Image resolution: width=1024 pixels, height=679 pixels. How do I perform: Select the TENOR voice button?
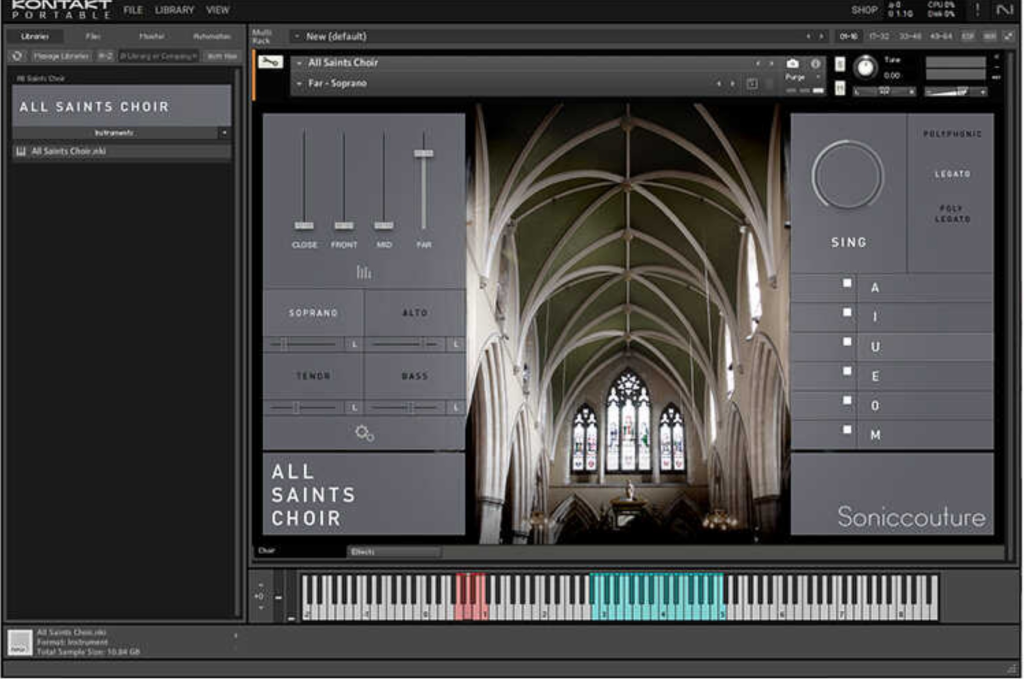tap(313, 376)
